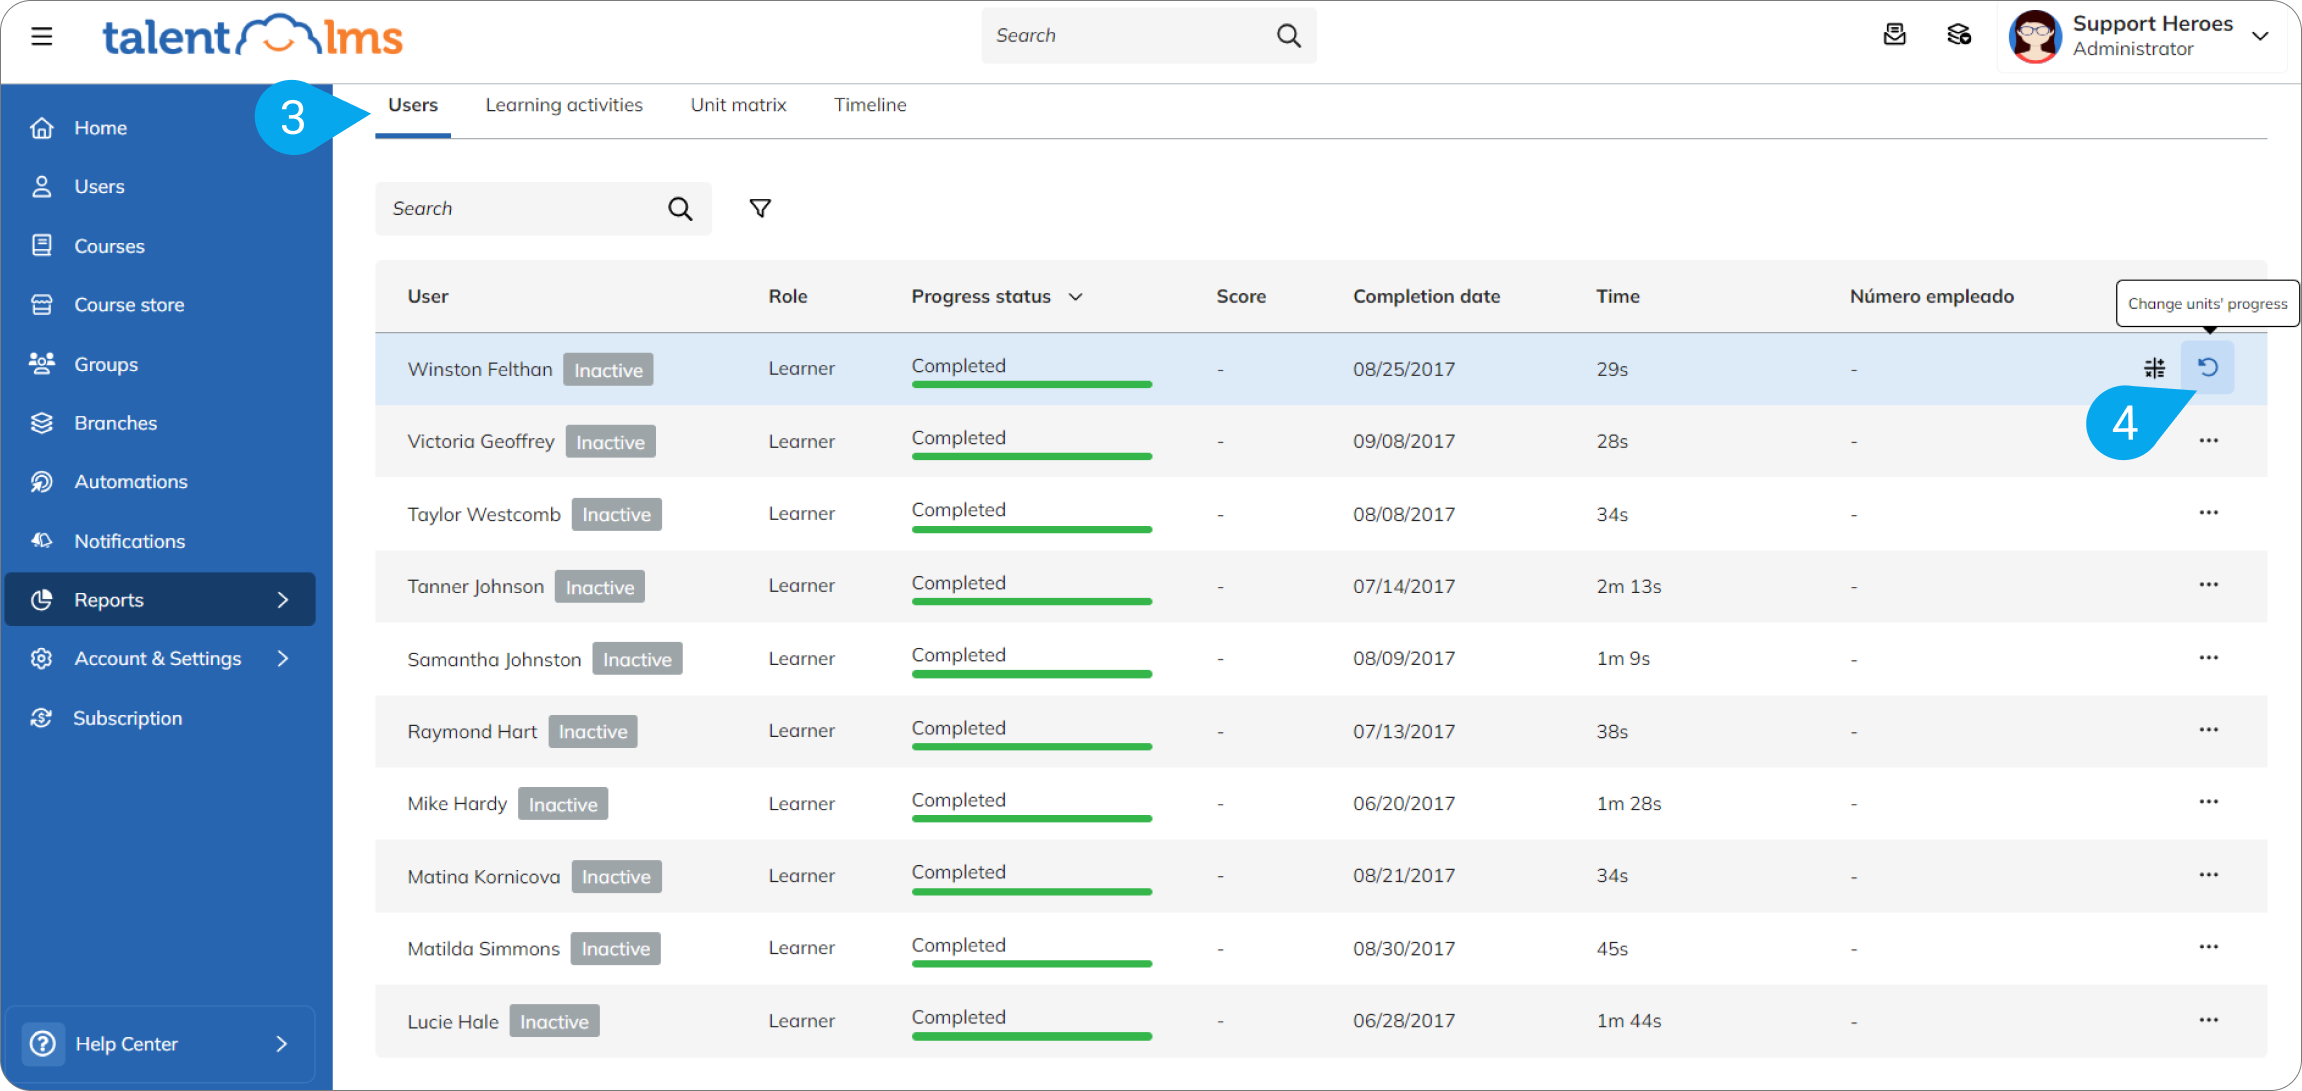
Task: Click the Notifications megaphone icon
Action: [x=41, y=541]
